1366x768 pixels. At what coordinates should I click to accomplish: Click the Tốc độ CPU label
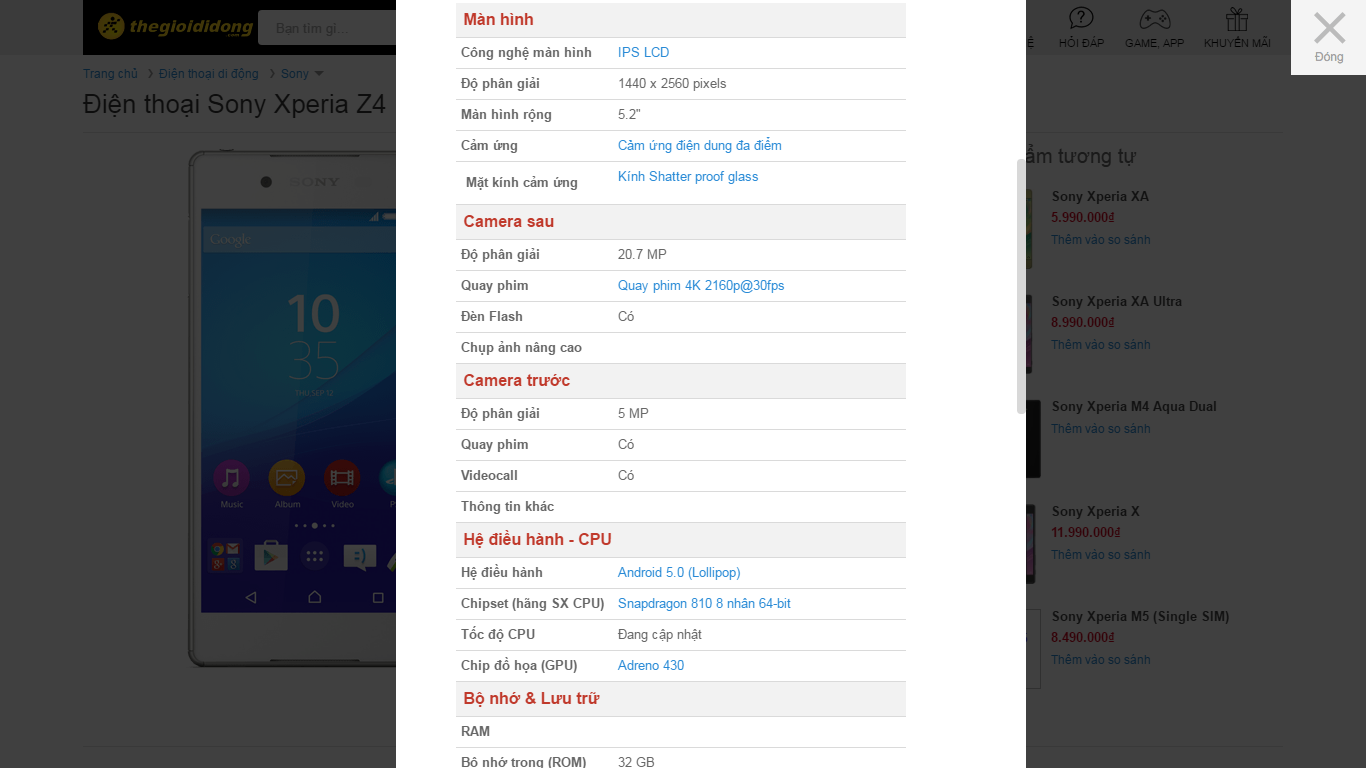(498, 635)
